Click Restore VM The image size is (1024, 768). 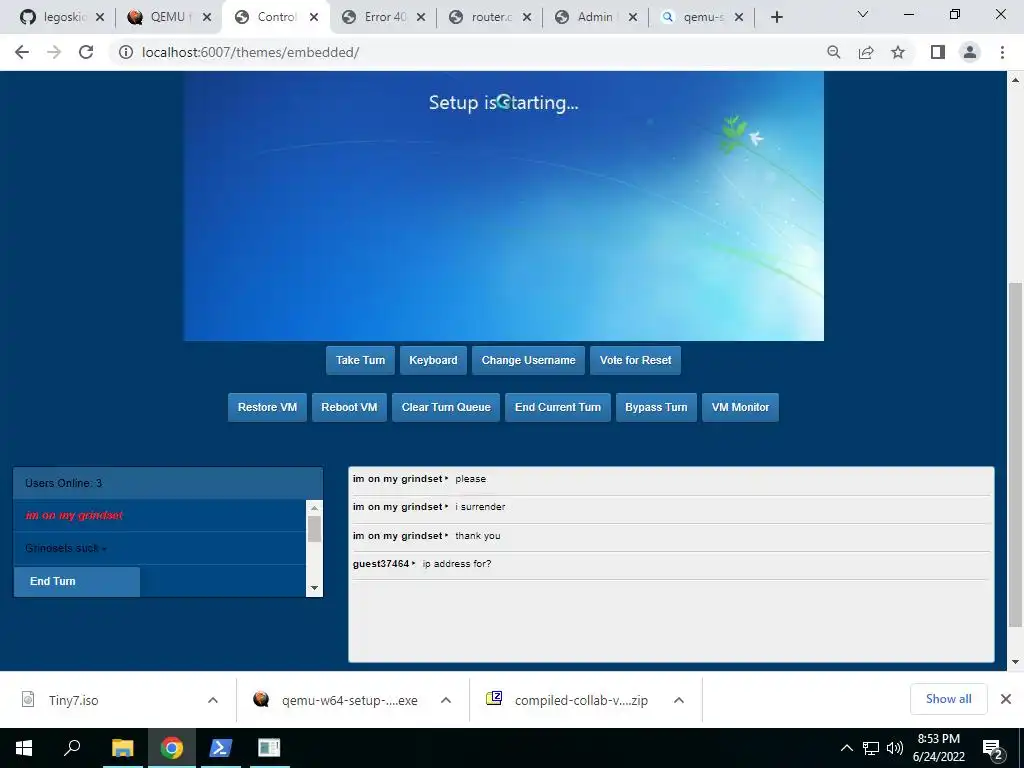click(267, 408)
